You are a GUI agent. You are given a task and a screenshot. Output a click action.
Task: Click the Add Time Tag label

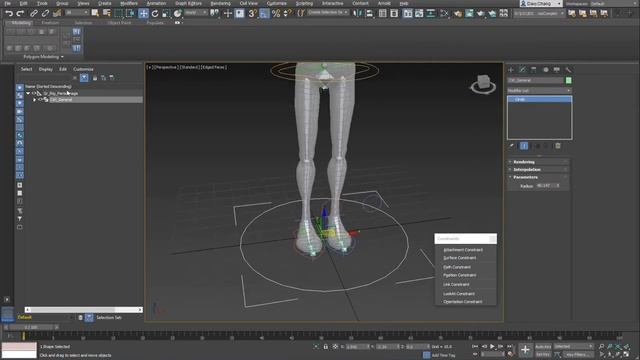[443, 355]
